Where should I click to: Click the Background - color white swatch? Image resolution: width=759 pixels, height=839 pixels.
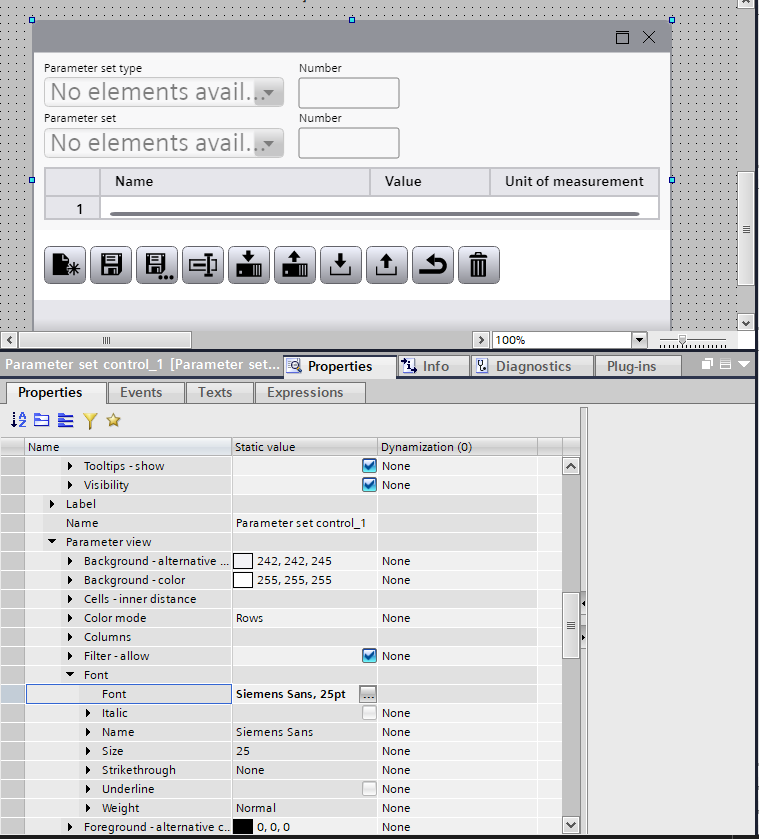click(x=243, y=580)
